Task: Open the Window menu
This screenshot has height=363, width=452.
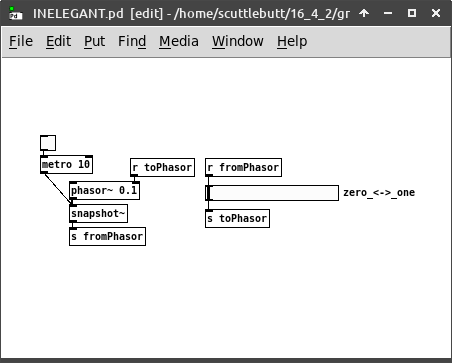Action: [238, 41]
